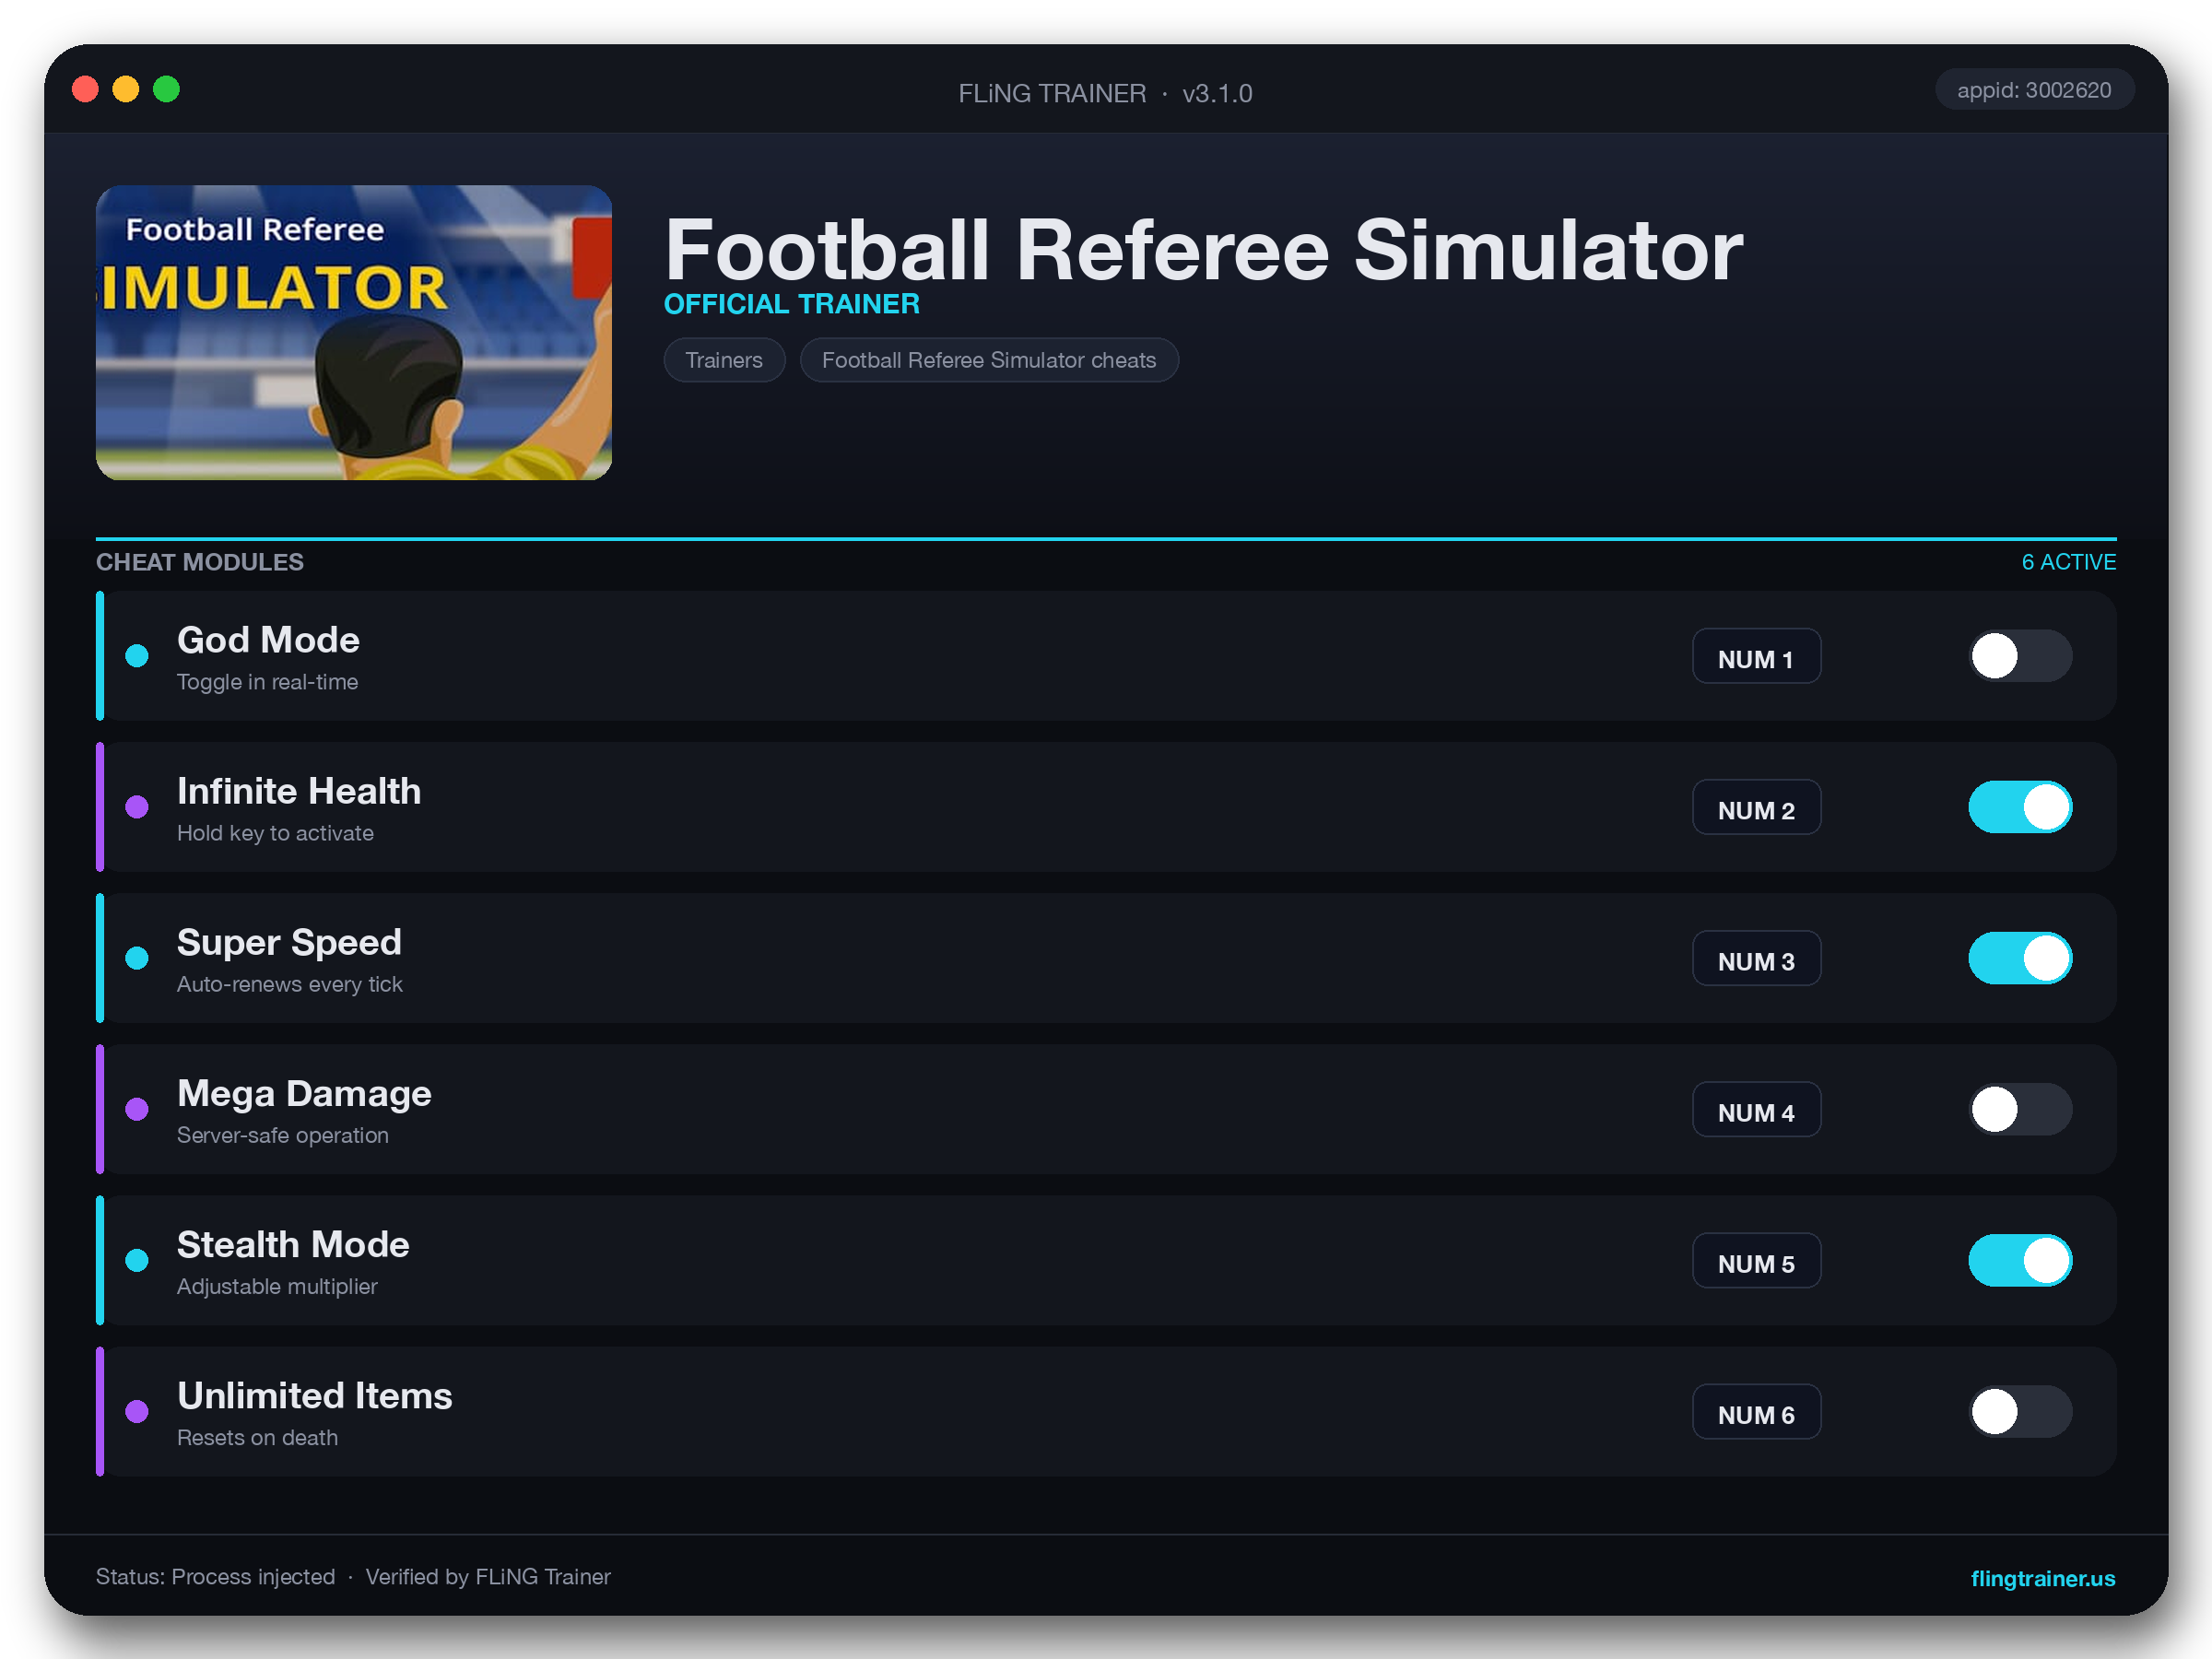Open the Trainers tag
The width and height of the screenshot is (2212, 1659).
pyautogui.click(x=724, y=360)
